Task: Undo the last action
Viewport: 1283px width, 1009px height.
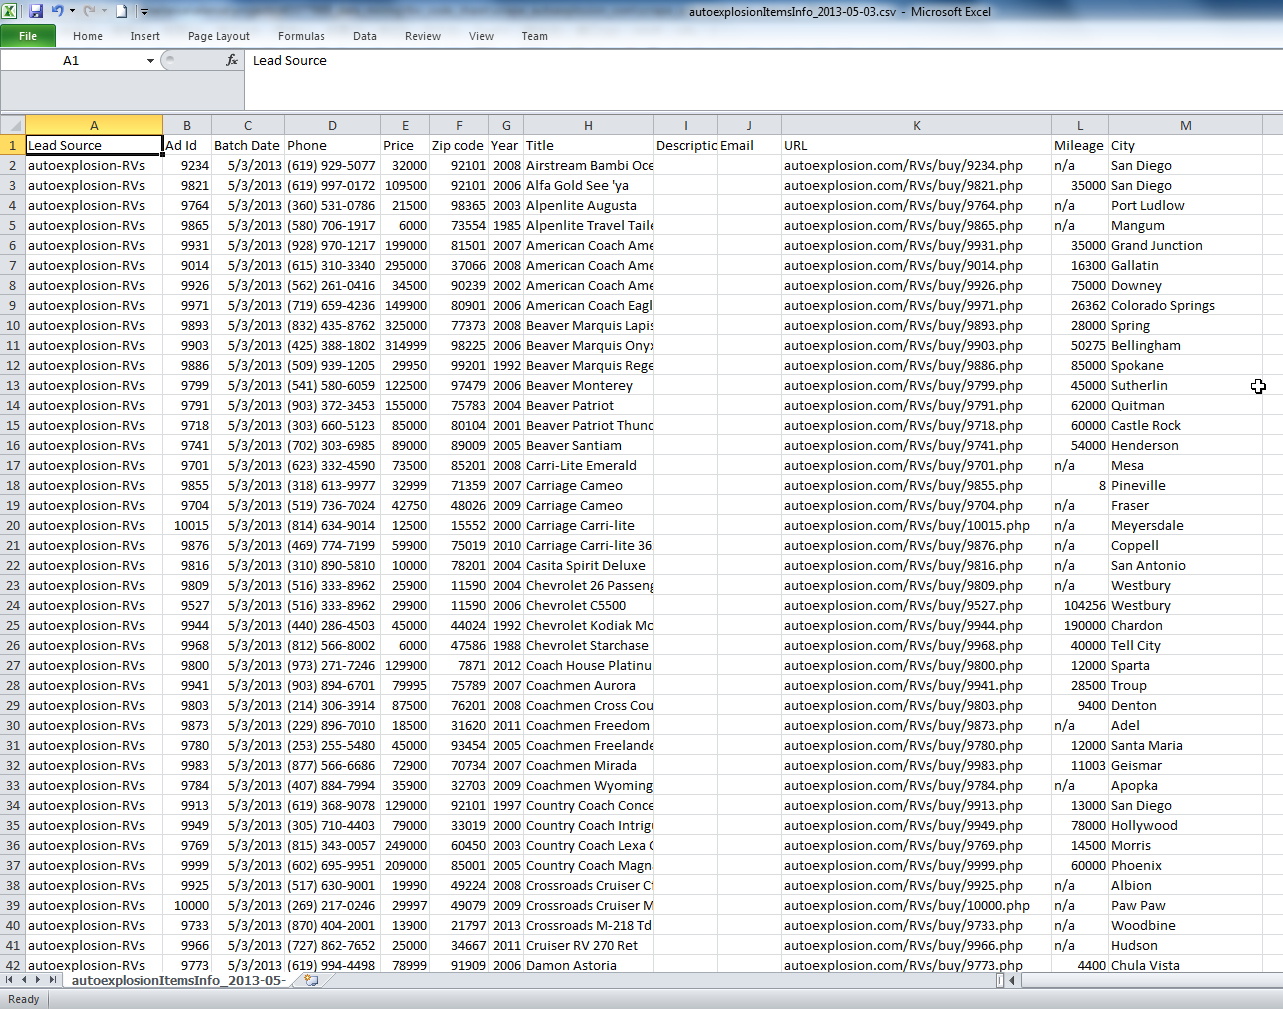Action: [x=57, y=11]
